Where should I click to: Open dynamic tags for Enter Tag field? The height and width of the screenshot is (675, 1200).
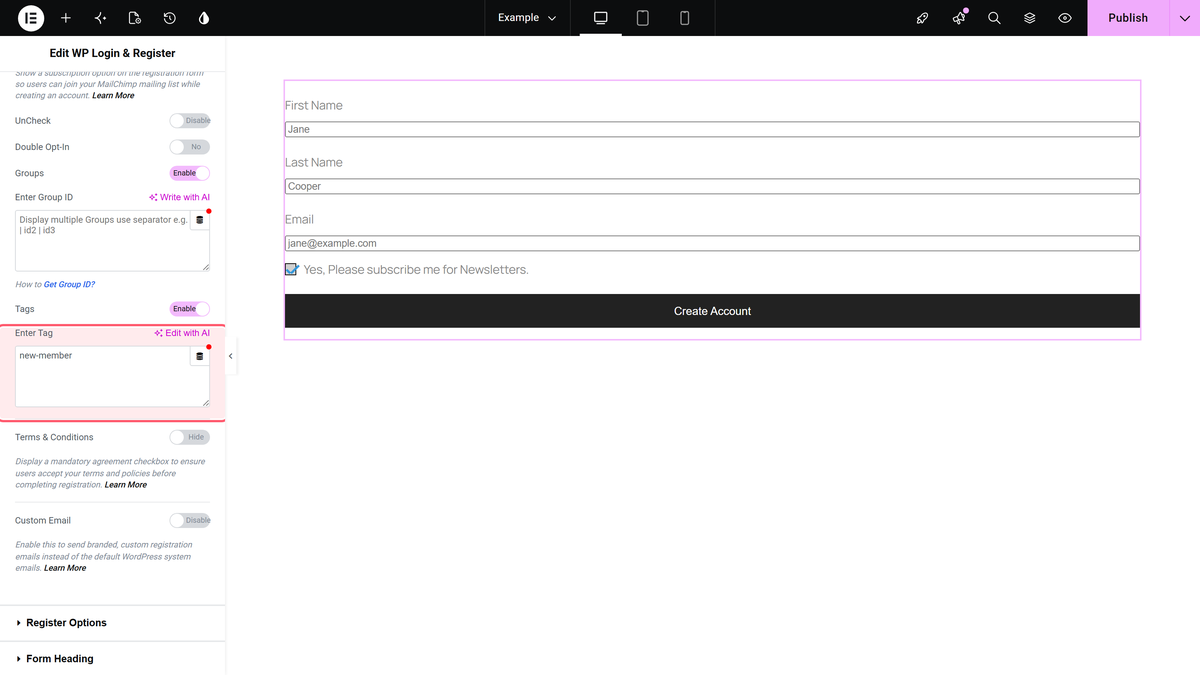pyautogui.click(x=199, y=356)
